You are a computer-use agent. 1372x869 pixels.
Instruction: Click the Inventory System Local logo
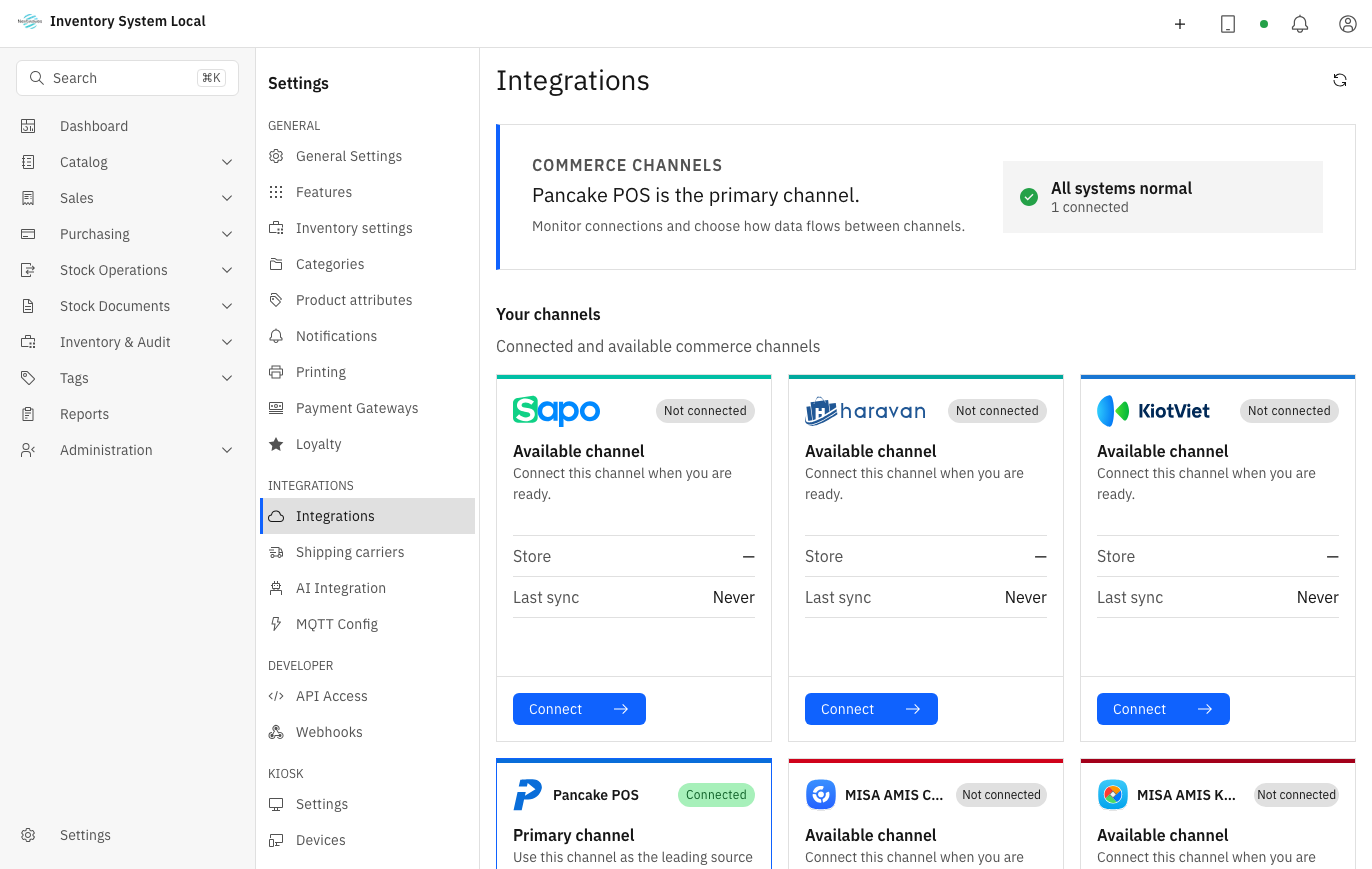point(30,21)
